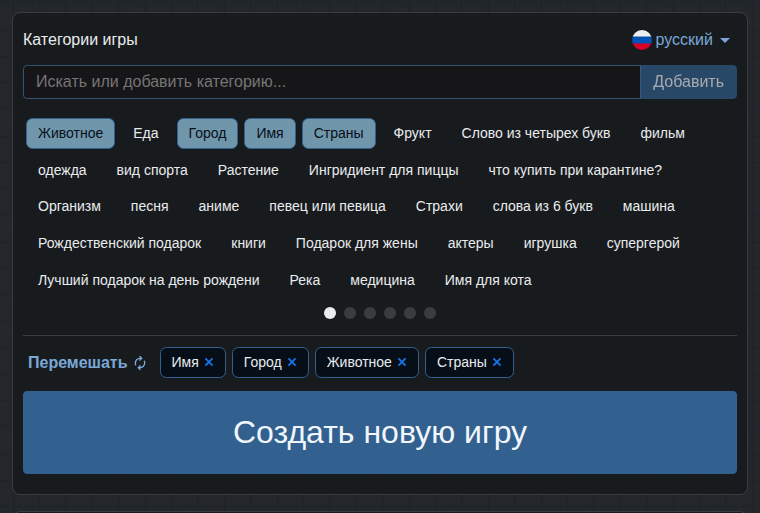The height and width of the screenshot is (513, 760).
Task: Choose the вид спорта category
Action: pos(152,170)
